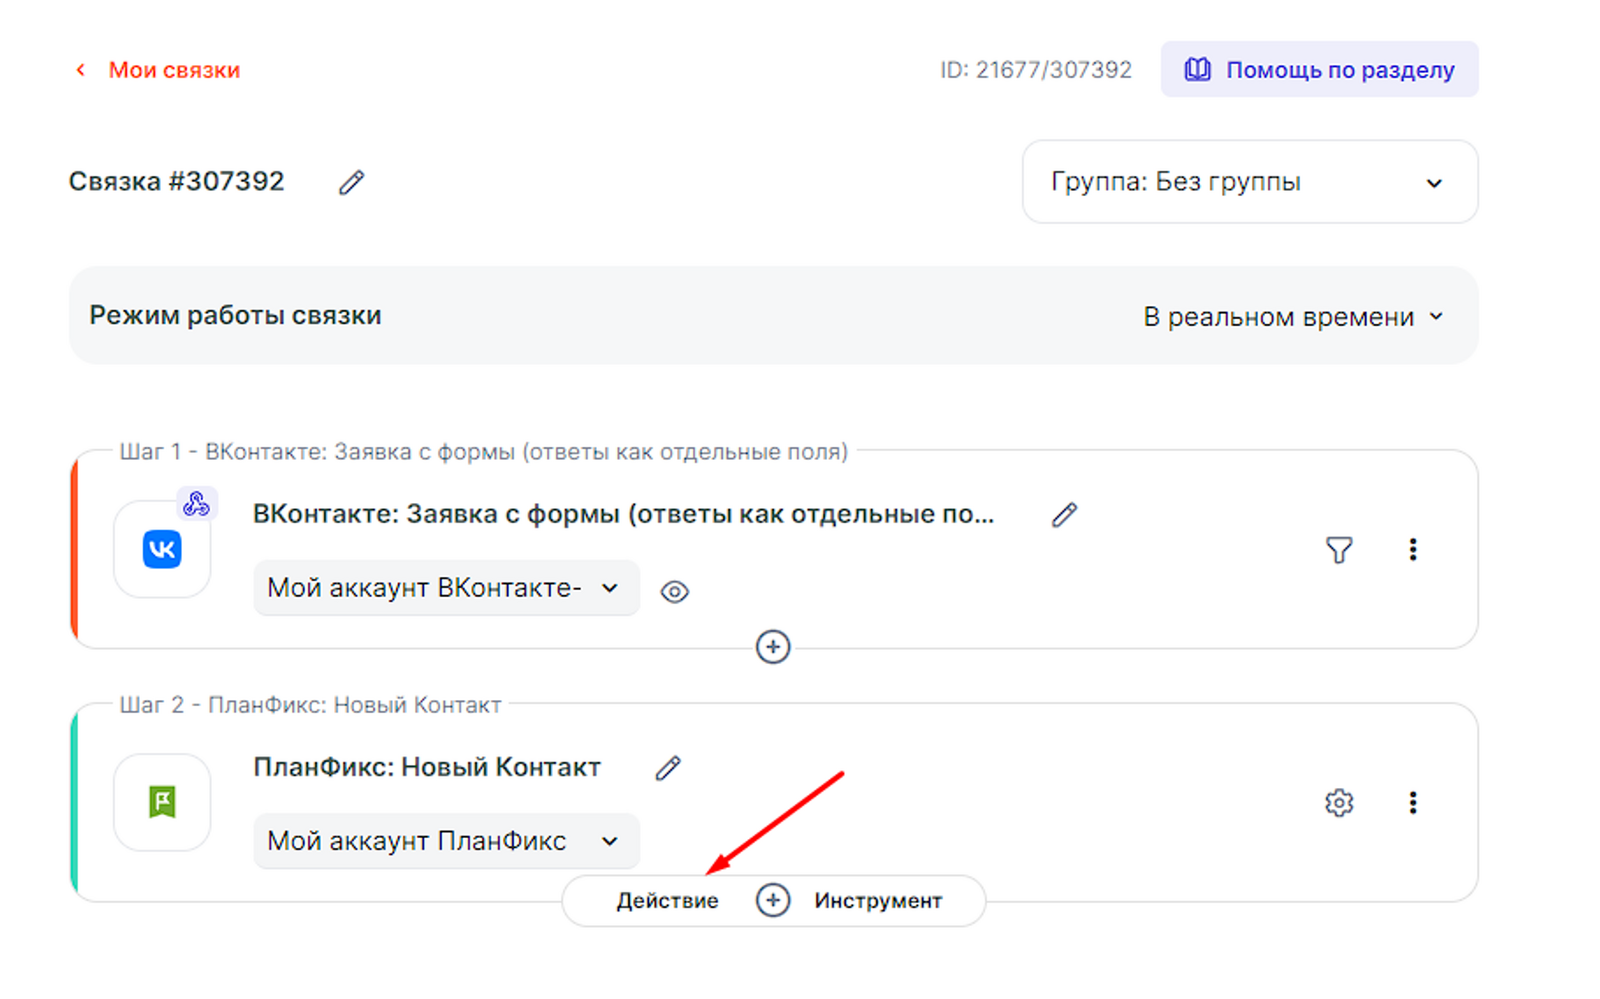The width and height of the screenshot is (1600, 999).
Task: Click the ПланФикс green flag app thumbnail
Action: 162,802
